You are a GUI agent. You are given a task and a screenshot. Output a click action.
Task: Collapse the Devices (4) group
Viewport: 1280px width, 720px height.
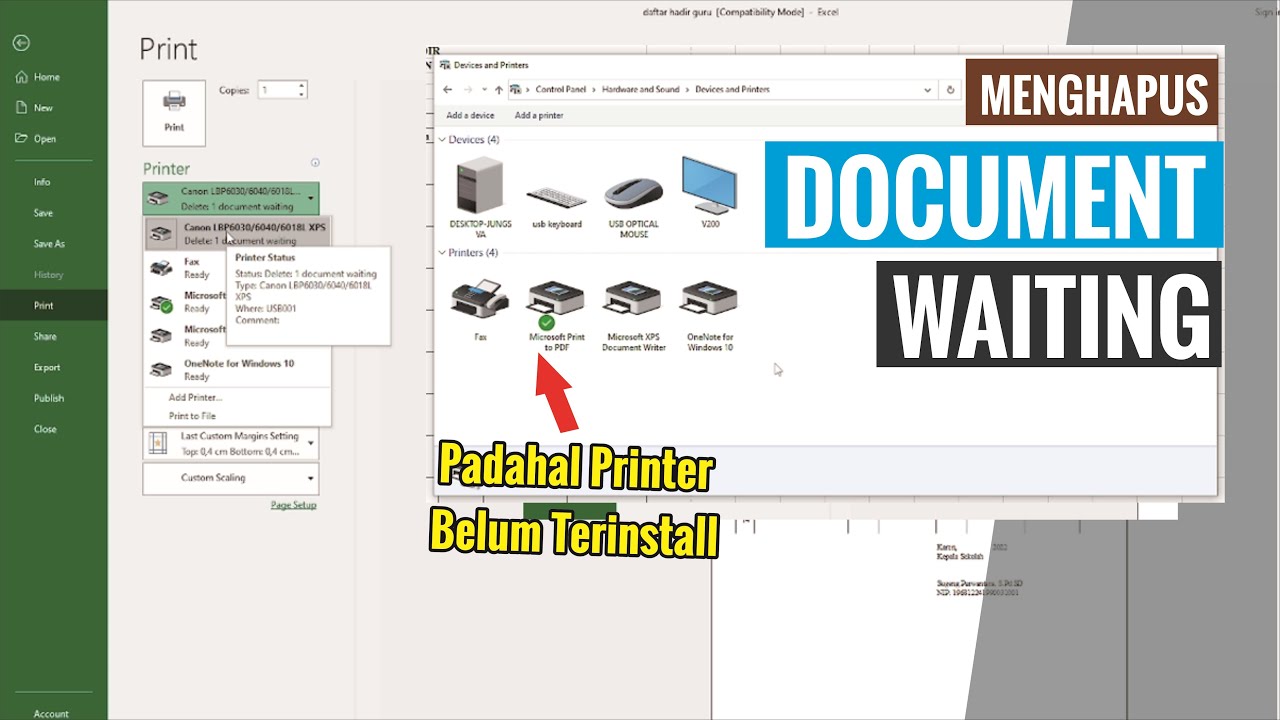[444, 140]
